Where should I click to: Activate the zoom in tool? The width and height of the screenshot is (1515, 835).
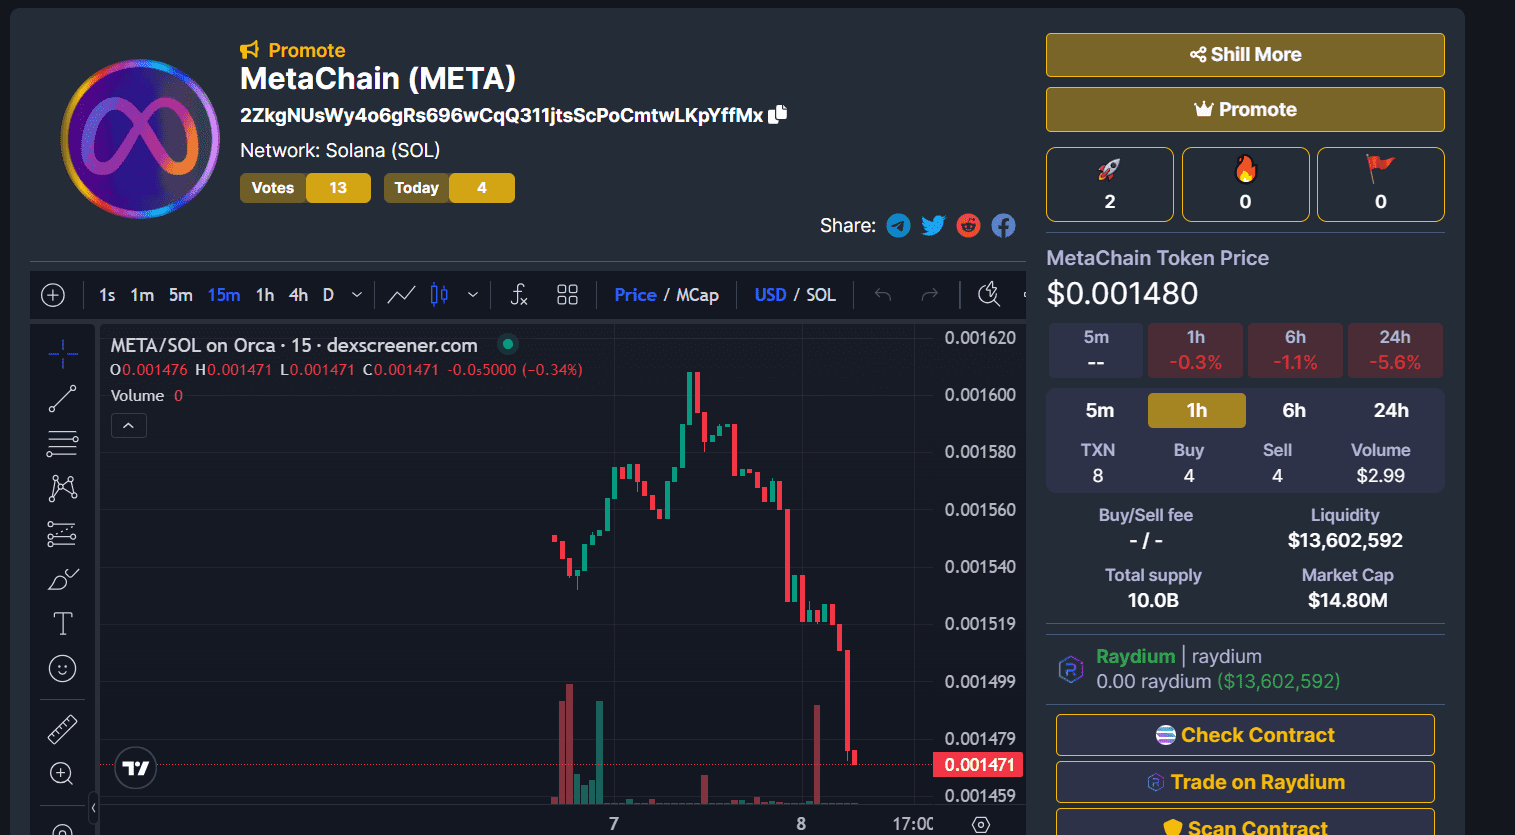coord(62,774)
